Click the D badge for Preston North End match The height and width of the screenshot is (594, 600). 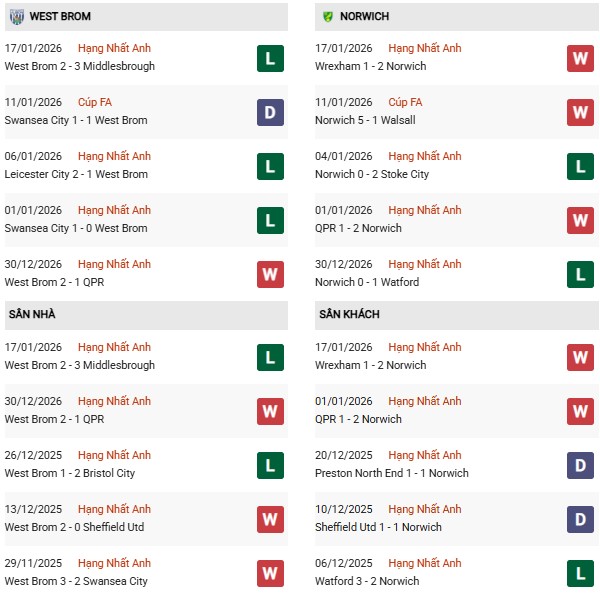(x=580, y=465)
